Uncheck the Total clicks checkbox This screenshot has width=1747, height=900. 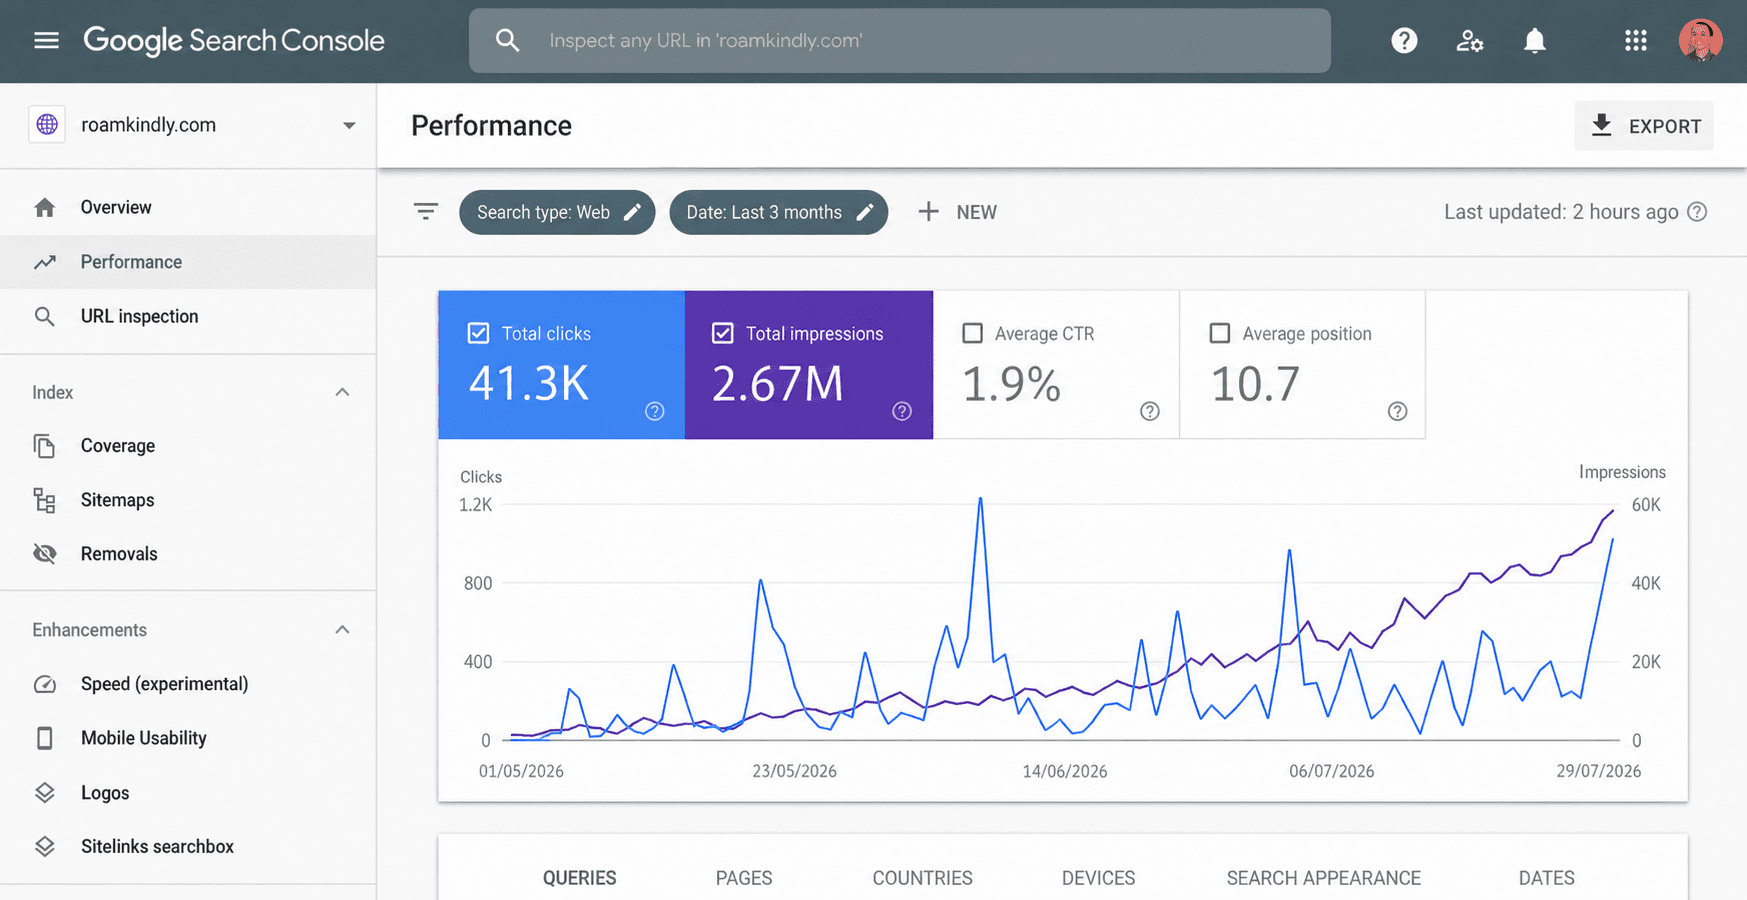pos(478,333)
